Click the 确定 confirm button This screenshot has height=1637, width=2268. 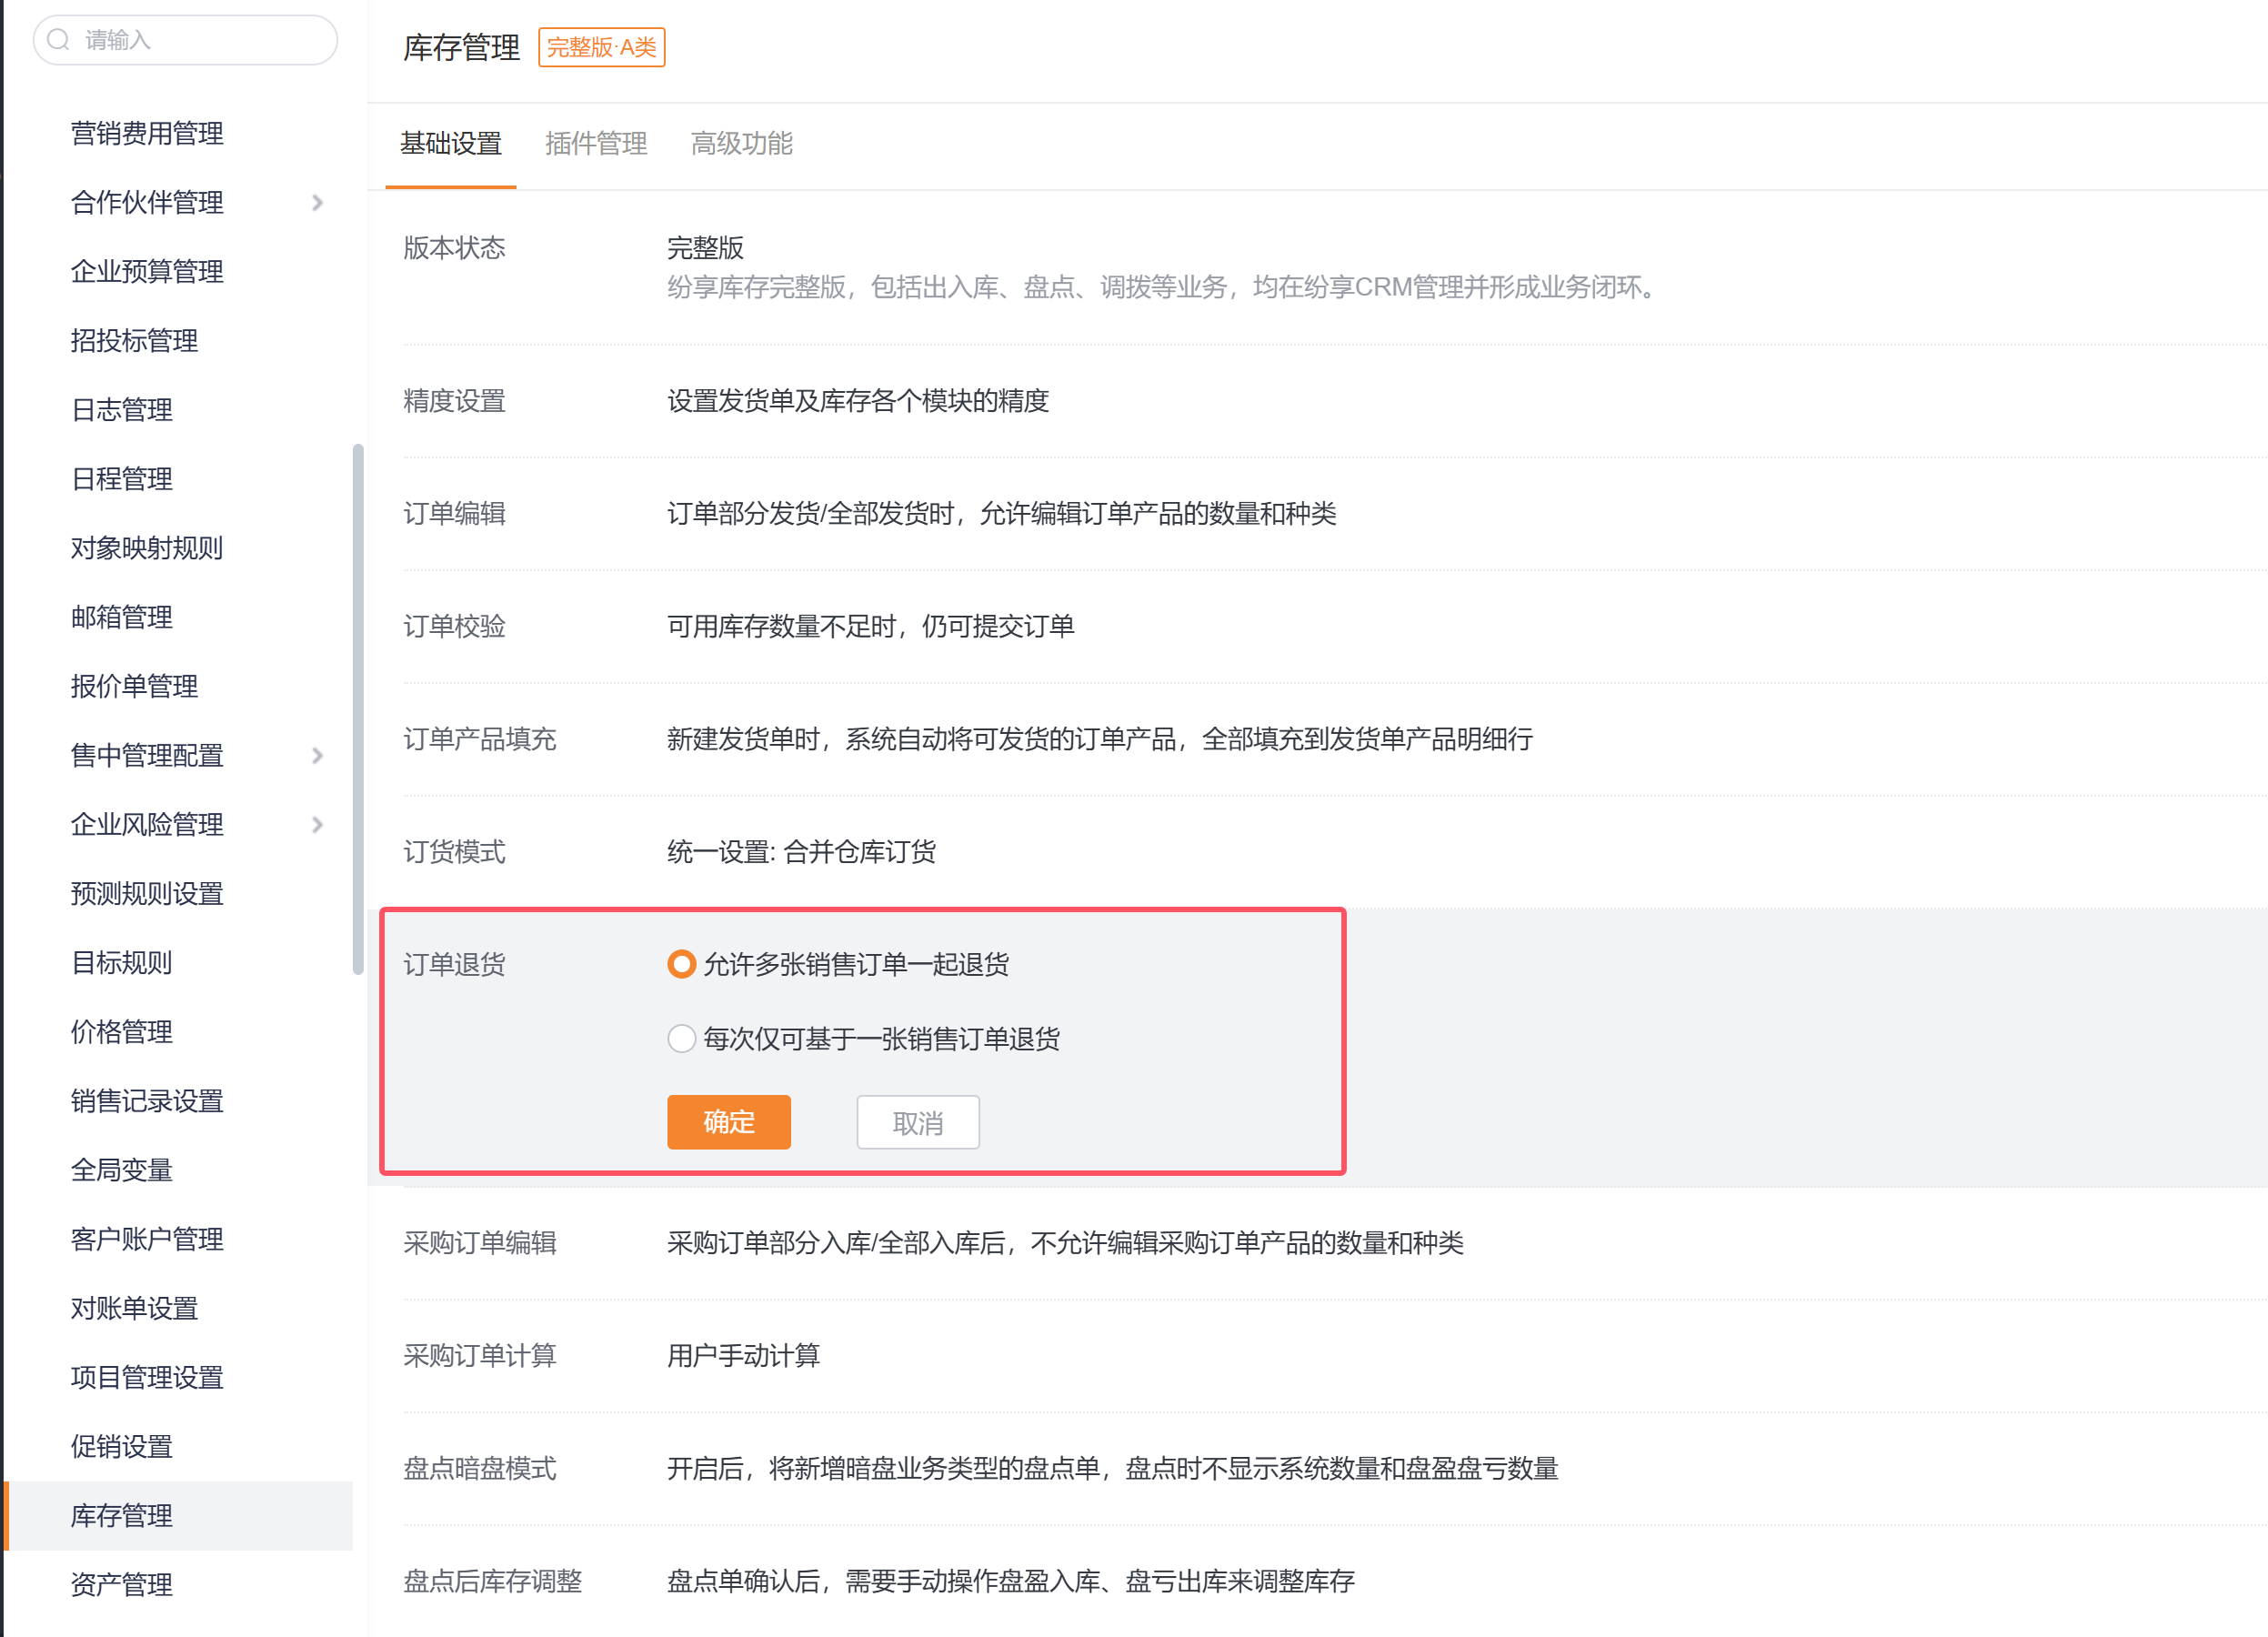tap(729, 1122)
